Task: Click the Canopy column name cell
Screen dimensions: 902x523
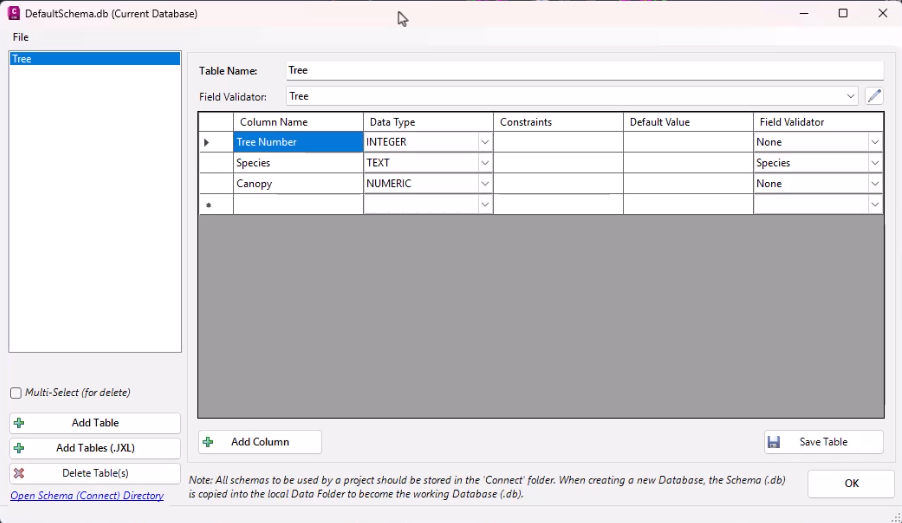Action: 298,184
